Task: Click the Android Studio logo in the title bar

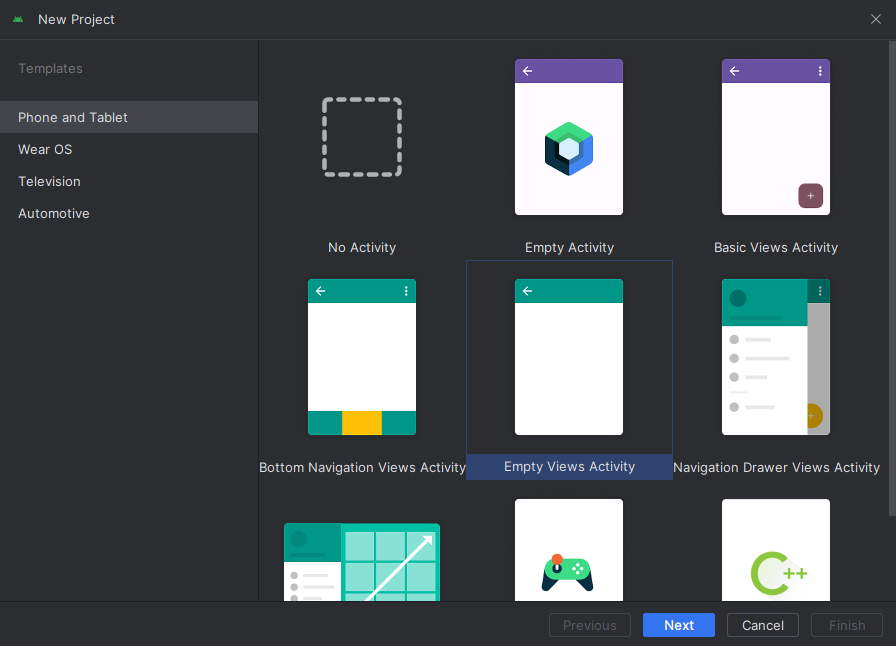Action: pos(18,18)
